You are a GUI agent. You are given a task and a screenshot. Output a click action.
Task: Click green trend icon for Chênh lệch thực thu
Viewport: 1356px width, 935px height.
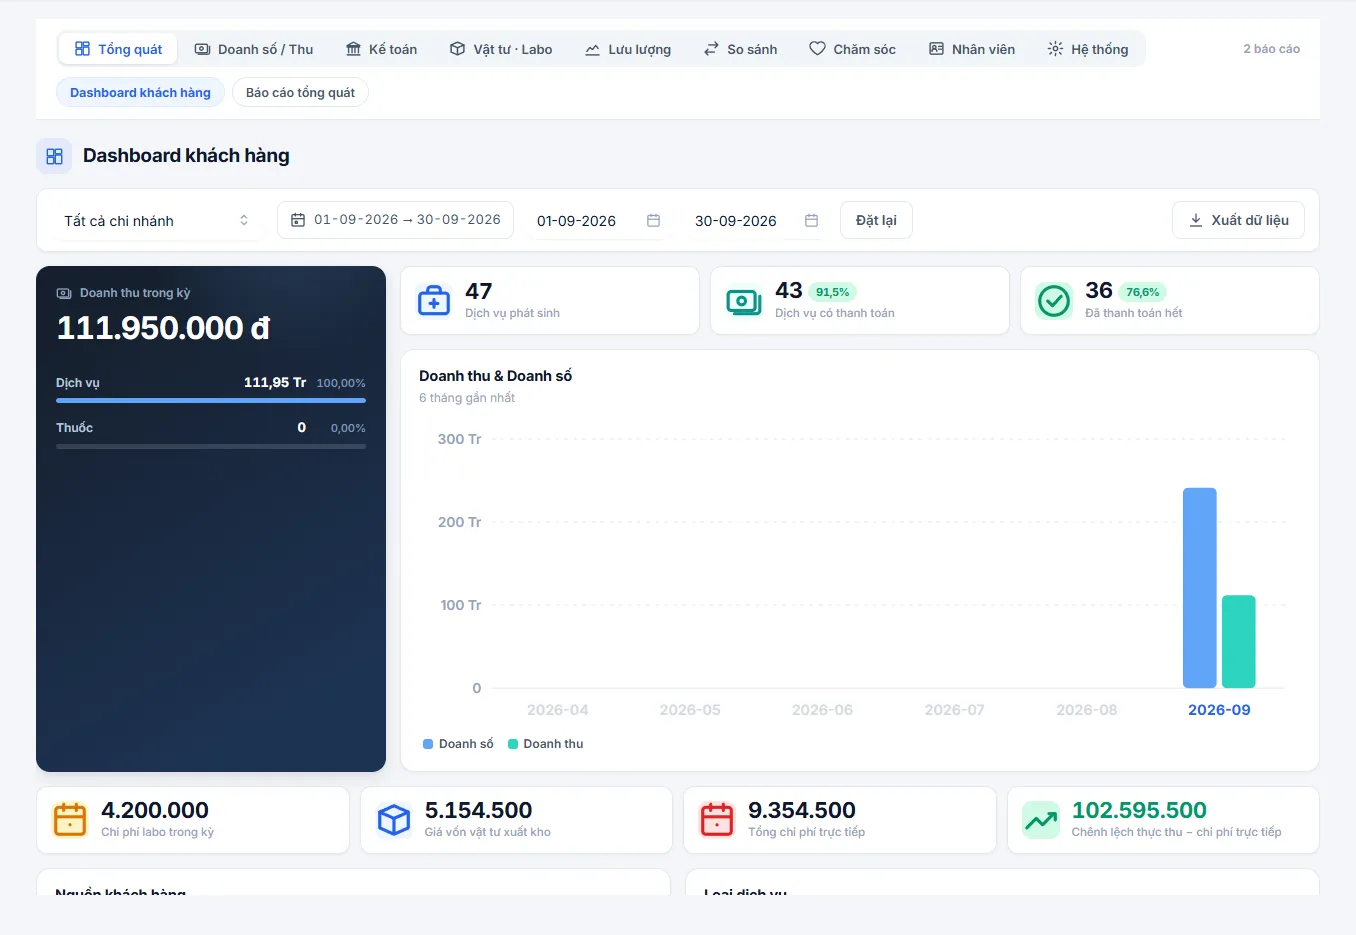(1041, 820)
